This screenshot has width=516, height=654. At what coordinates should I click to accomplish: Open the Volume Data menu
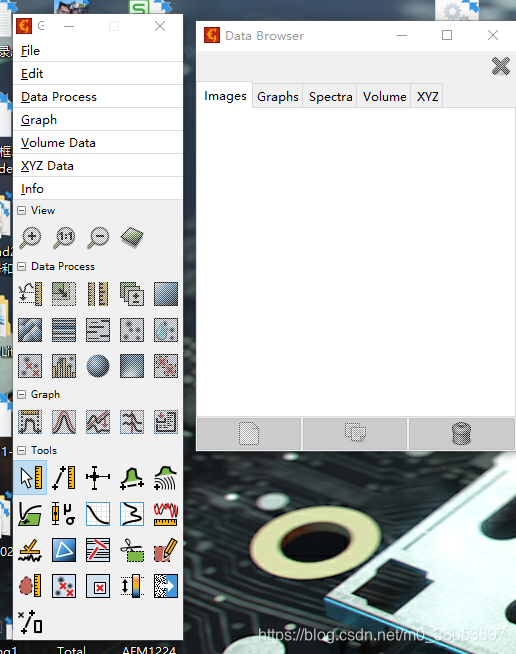point(98,143)
